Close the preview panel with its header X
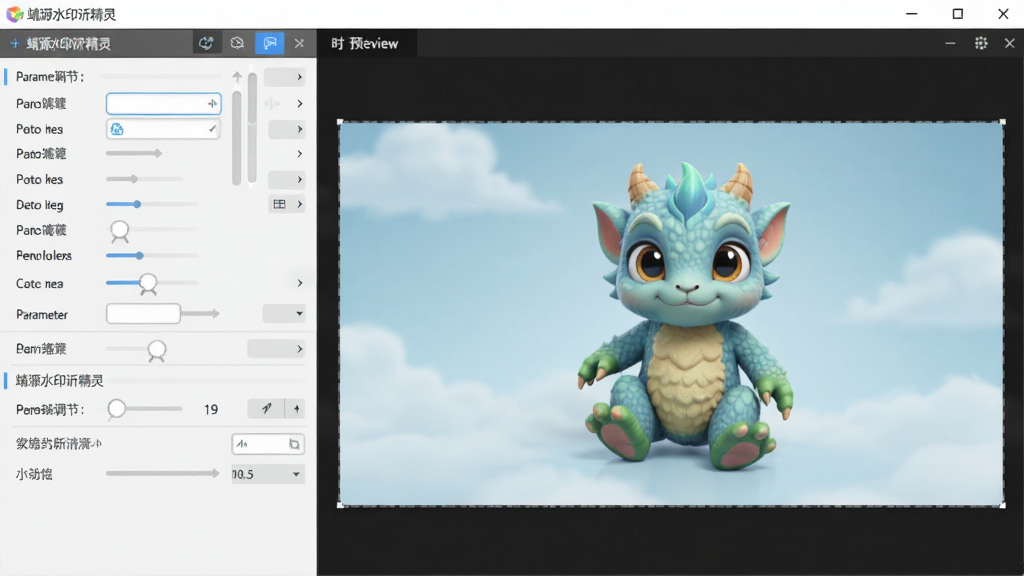The image size is (1024, 576). click(1010, 44)
